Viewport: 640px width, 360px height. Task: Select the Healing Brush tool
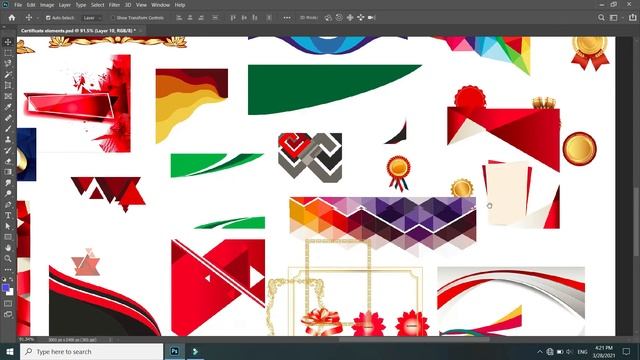[8, 118]
